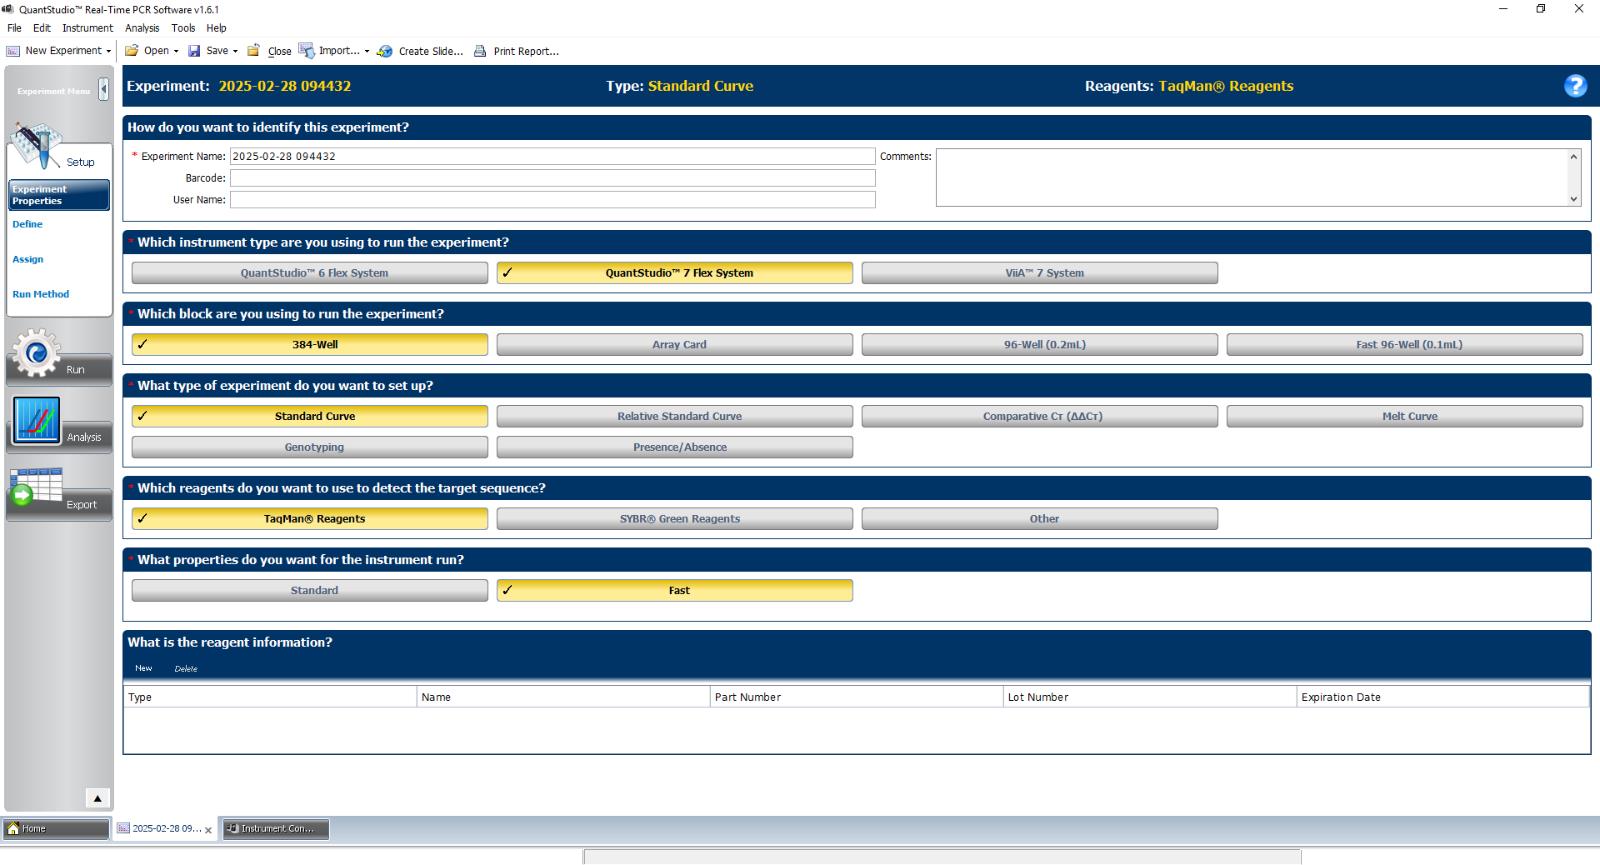Select SYBR Green Reagents option
The width and height of the screenshot is (1600, 865).
679,519
